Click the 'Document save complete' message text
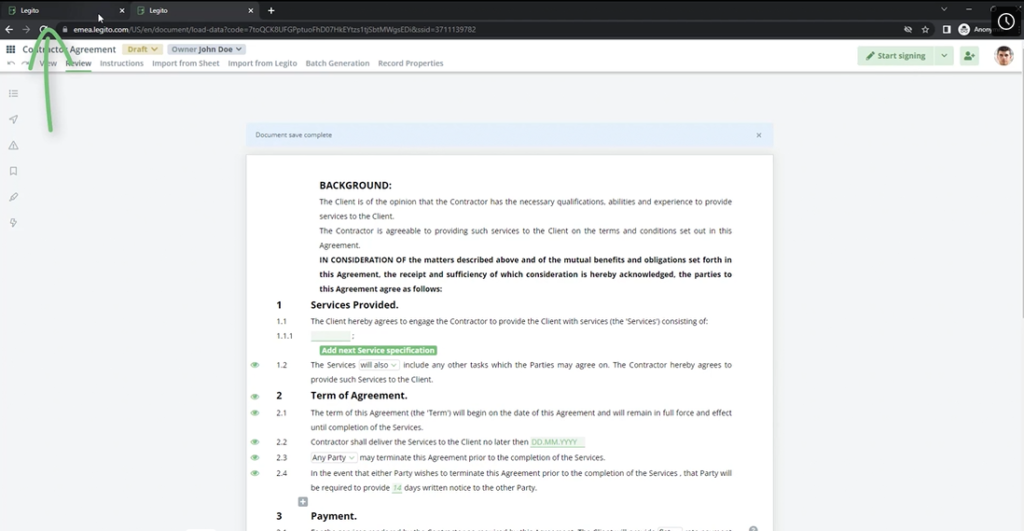The image size is (1024, 531). click(x=294, y=135)
